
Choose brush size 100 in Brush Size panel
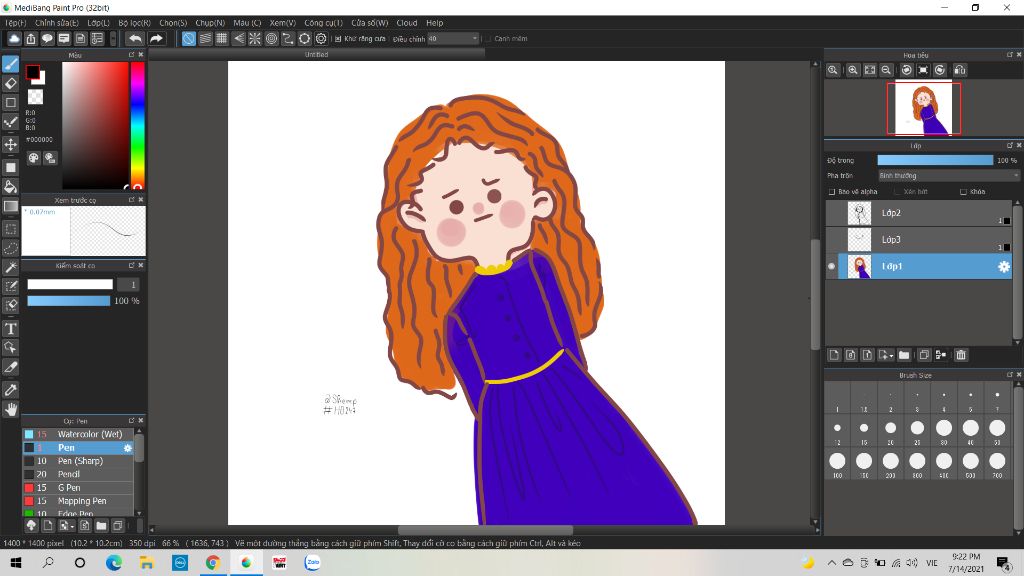point(837,461)
